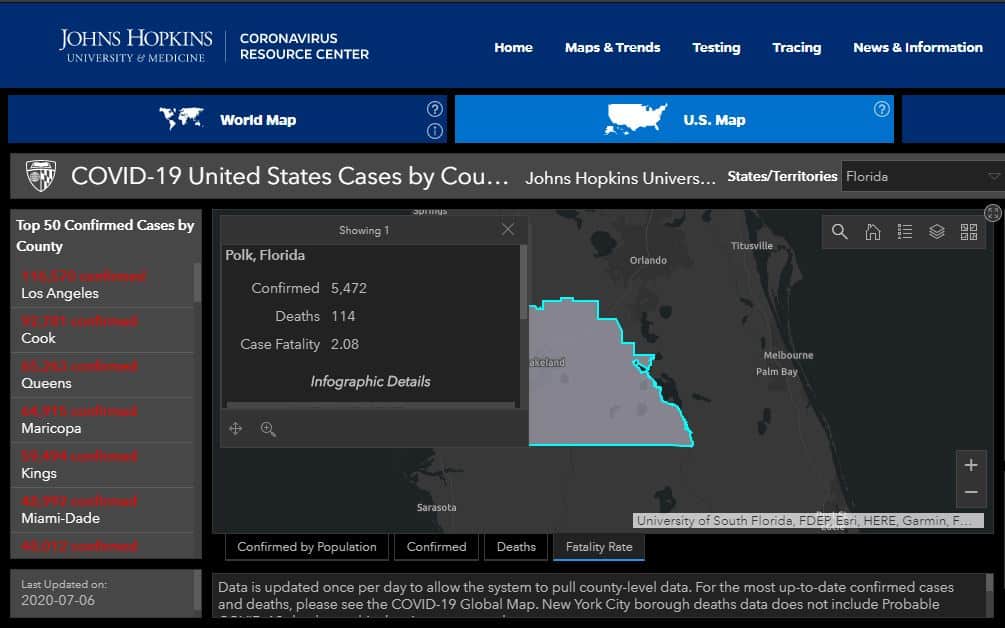The image size is (1005, 628).
Task: Click the Top 50 Confirmed Cases heading
Action: pyautogui.click(x=105, y=235)
